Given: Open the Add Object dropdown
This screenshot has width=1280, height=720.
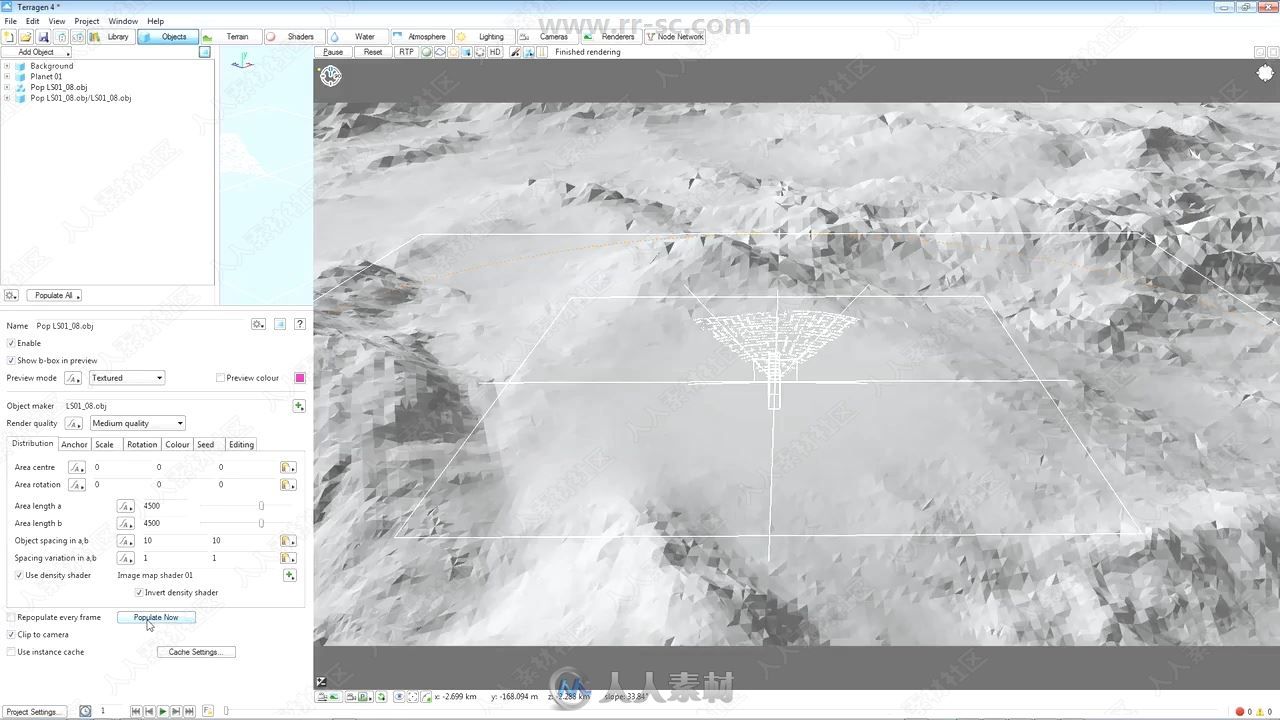Looking at the screenshot, I should 36,52.
